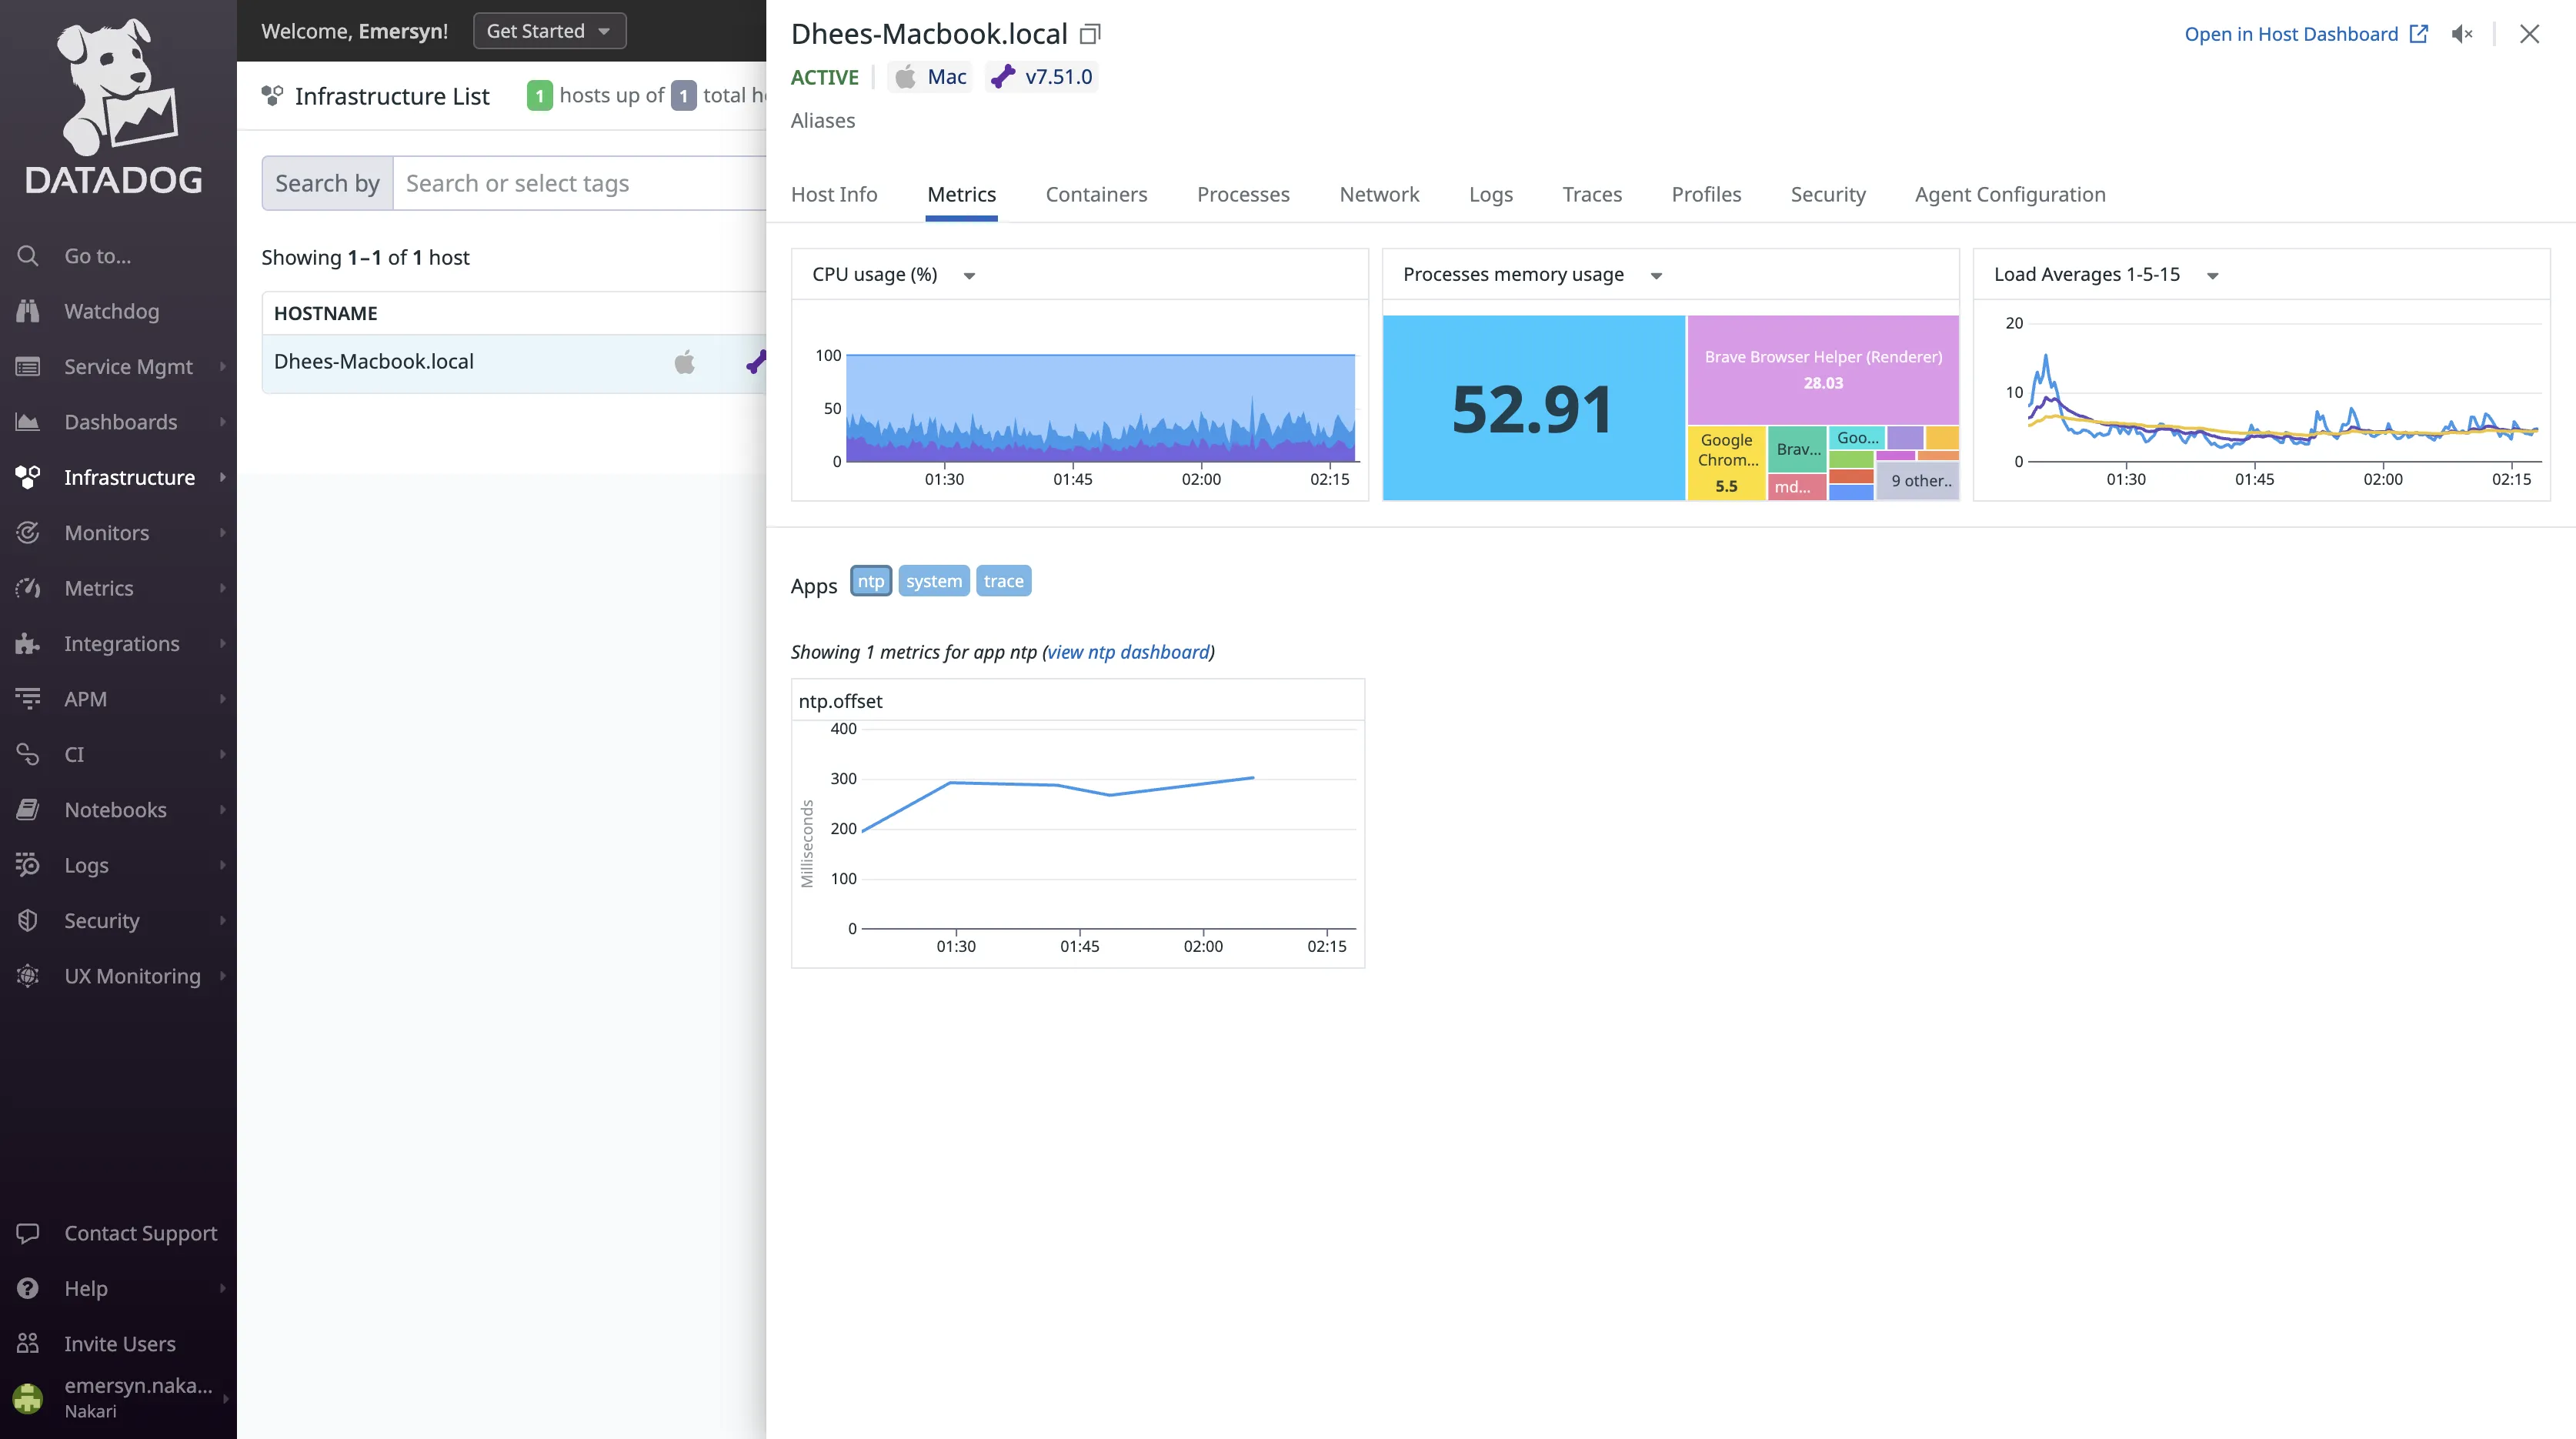Image resolution: width=2576 pixels, height=1439 pixels.
Task: Copy hostname using the copy icon
Action: click(x=1090, y=35)
